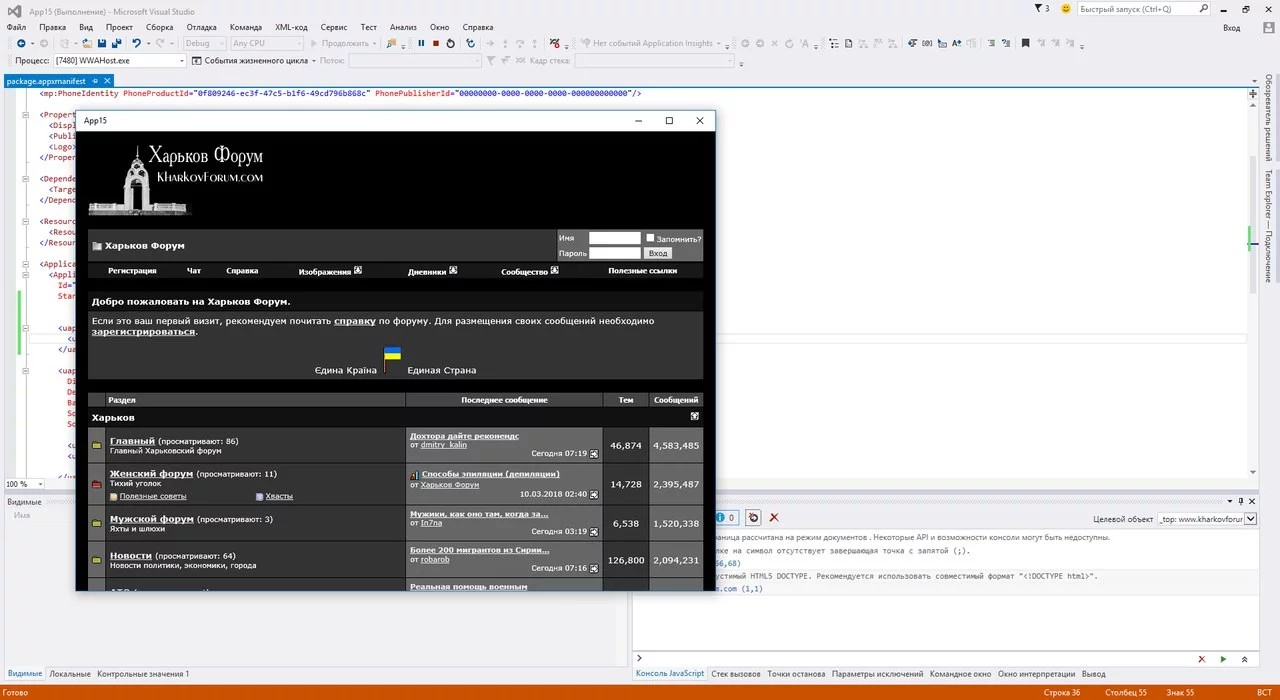The height and width of the screenshot is (700, 1280).
Task: Pause debugging with the Break All button
Action: (421, 43)
